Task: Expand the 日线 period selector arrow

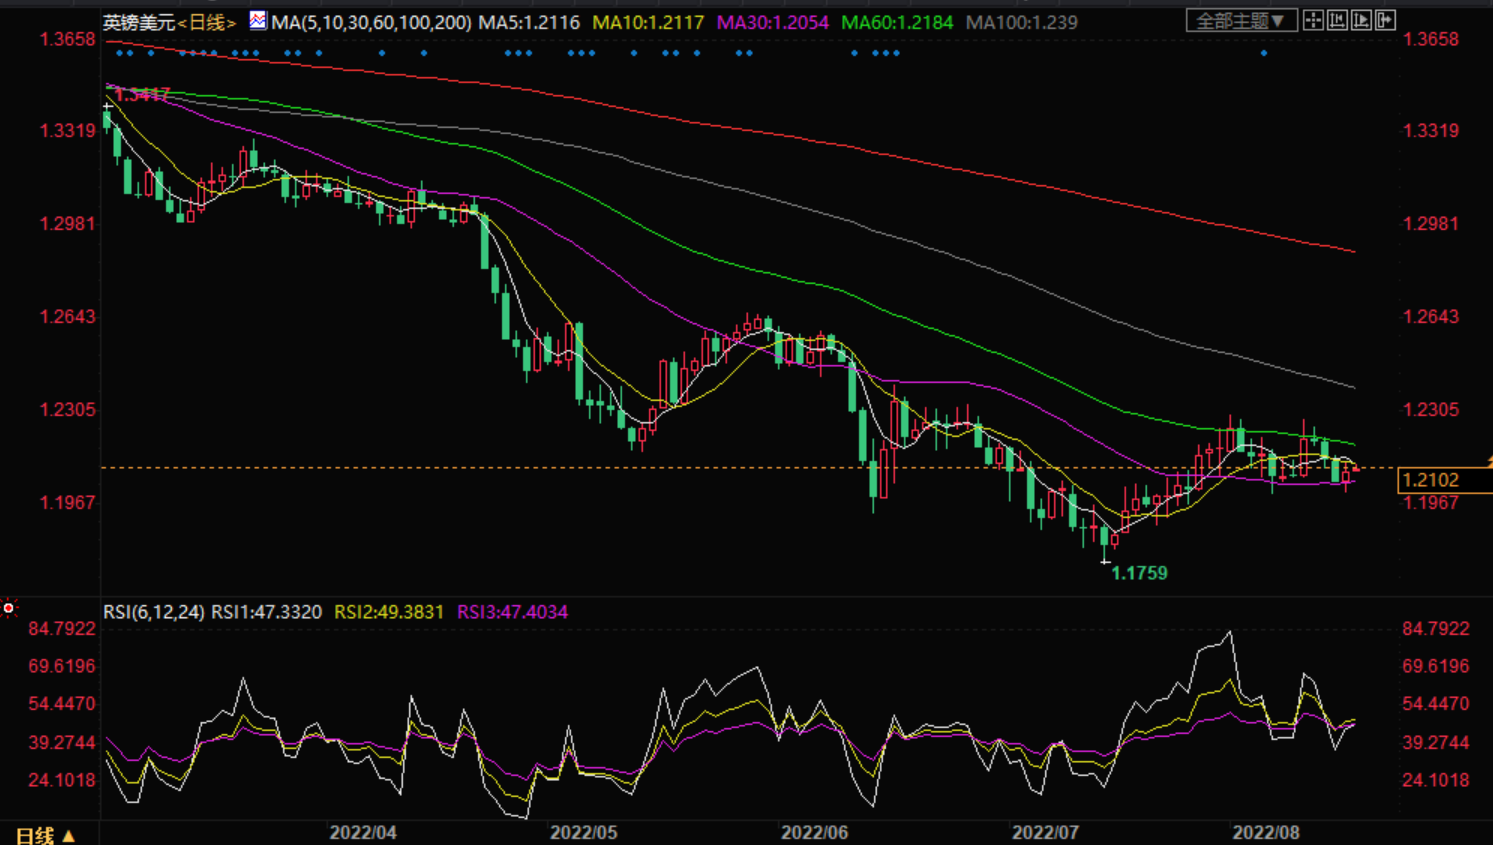Action: 69,835
